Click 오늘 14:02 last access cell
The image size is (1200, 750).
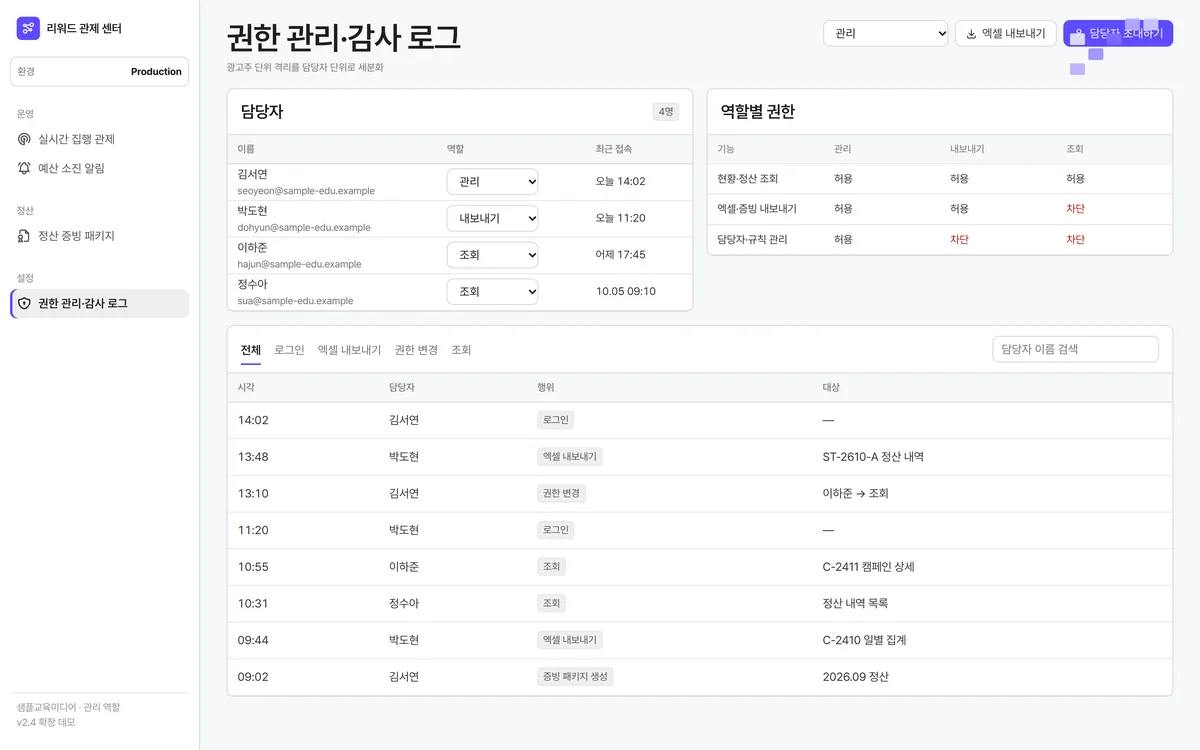(x=620, y=182)
